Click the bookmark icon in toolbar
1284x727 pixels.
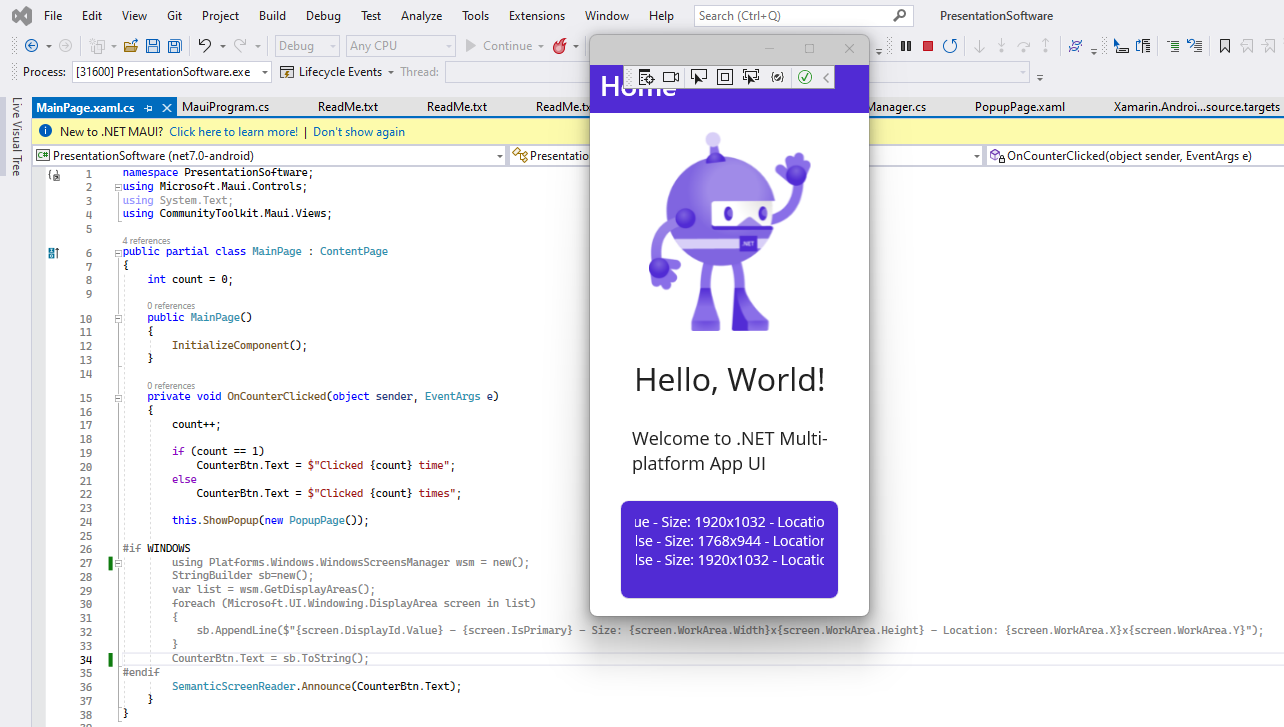pyautogui.click(x=1224, y=46)
